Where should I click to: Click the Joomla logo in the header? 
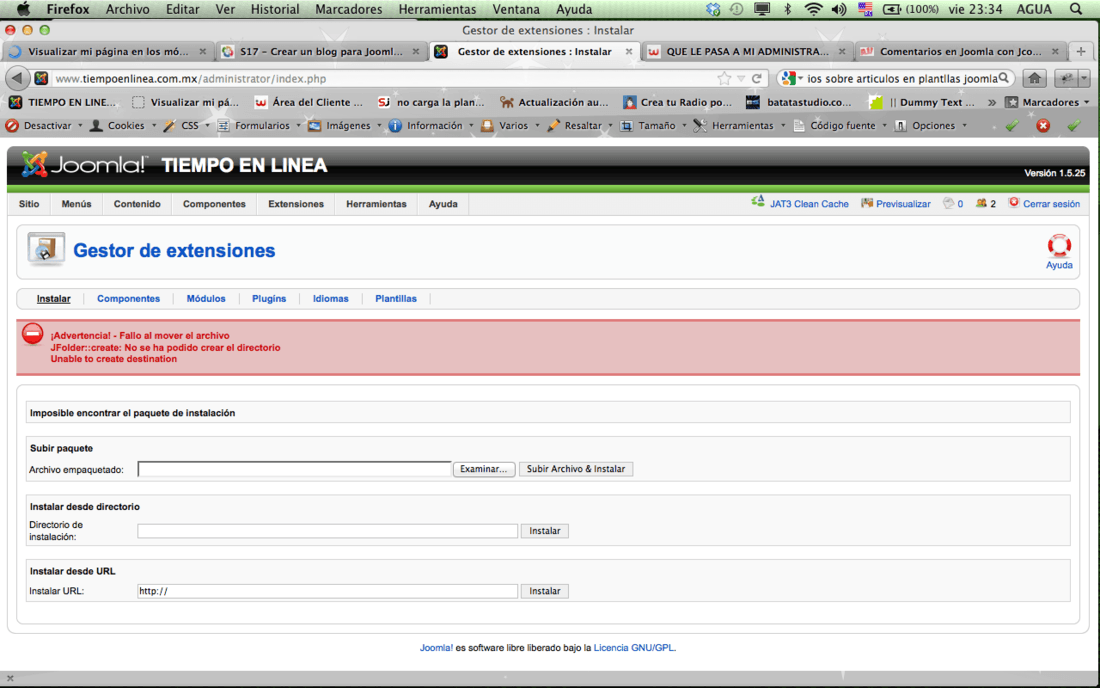coord(84,165)
